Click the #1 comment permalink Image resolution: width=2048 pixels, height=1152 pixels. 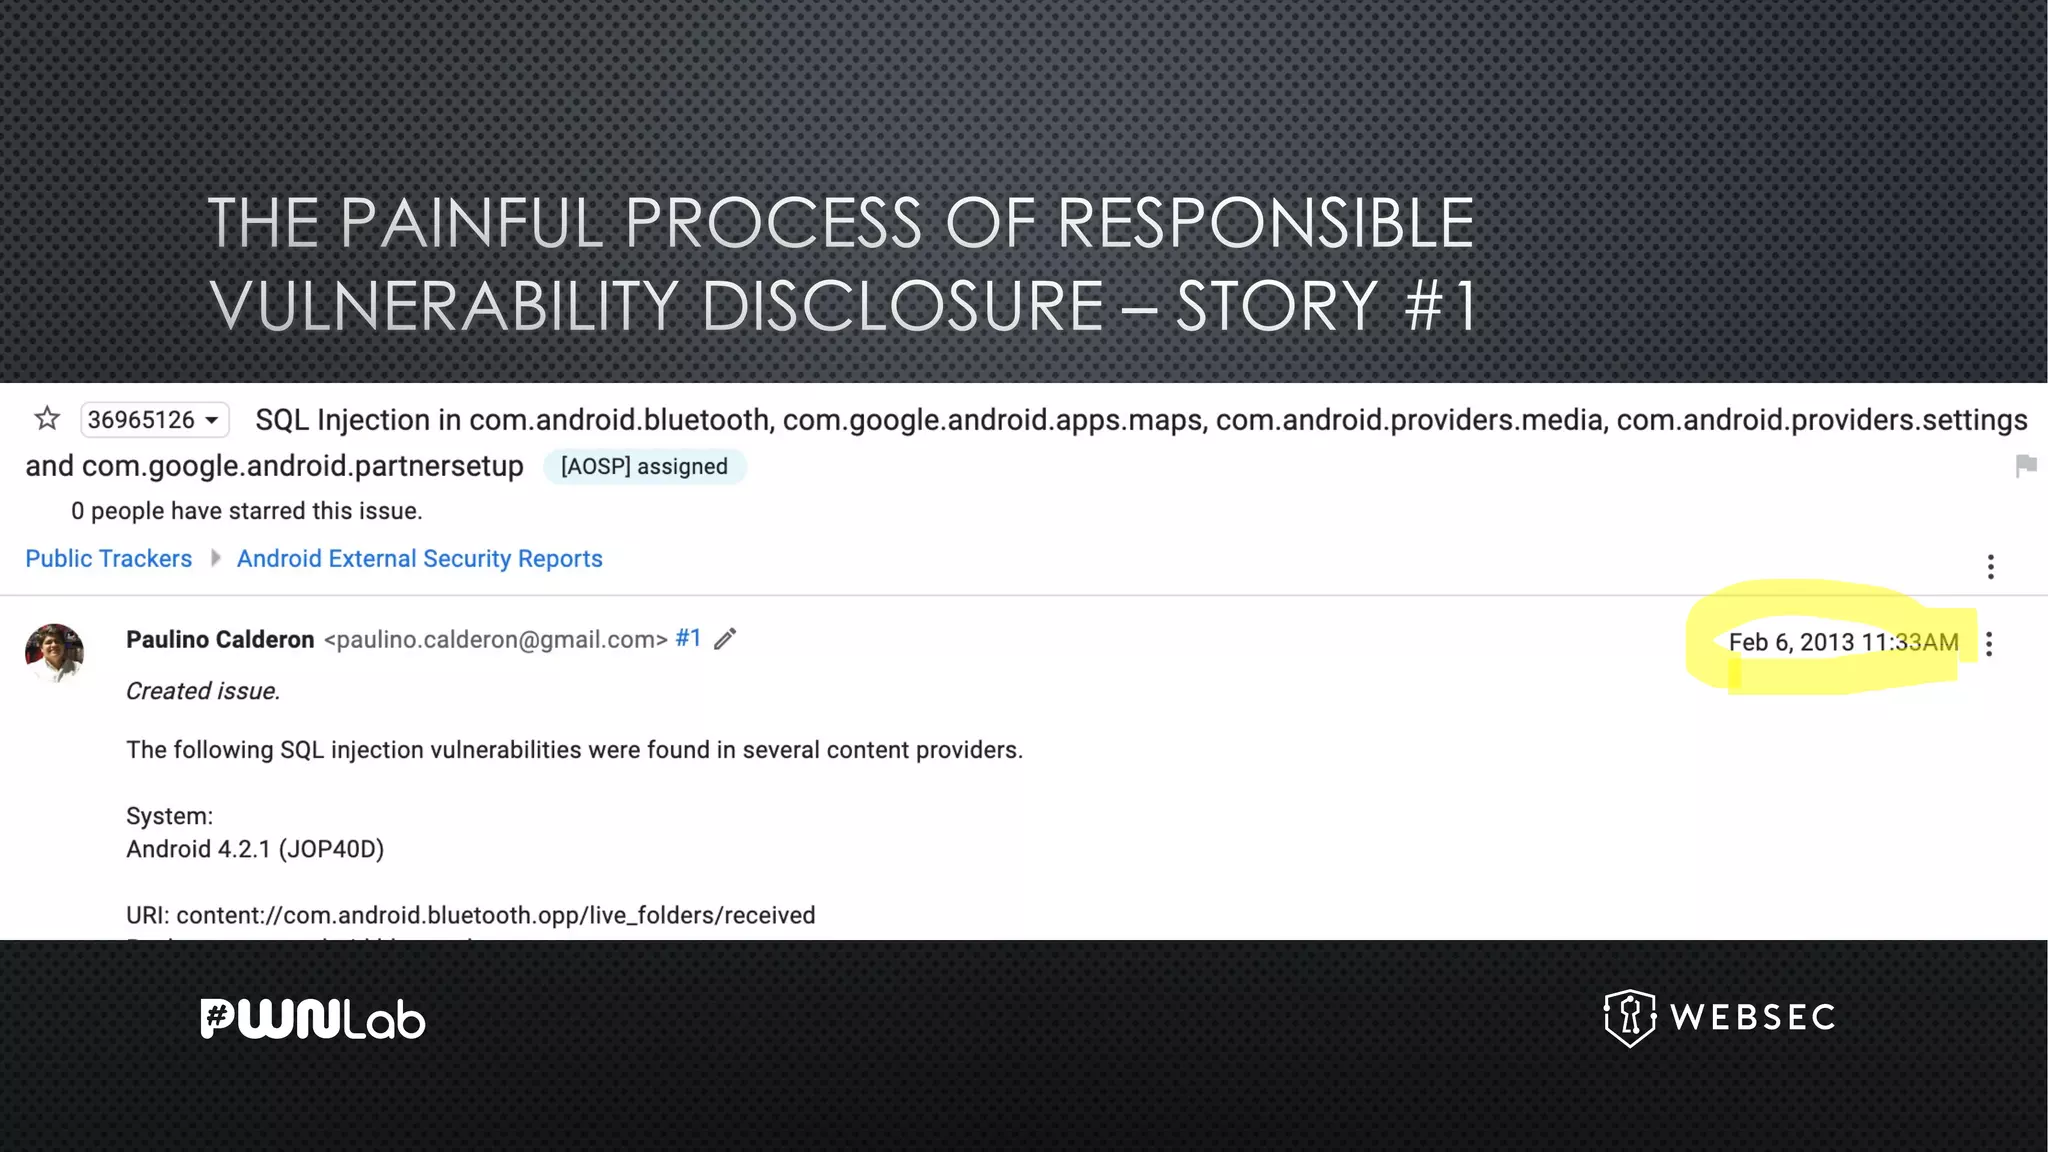688,638
